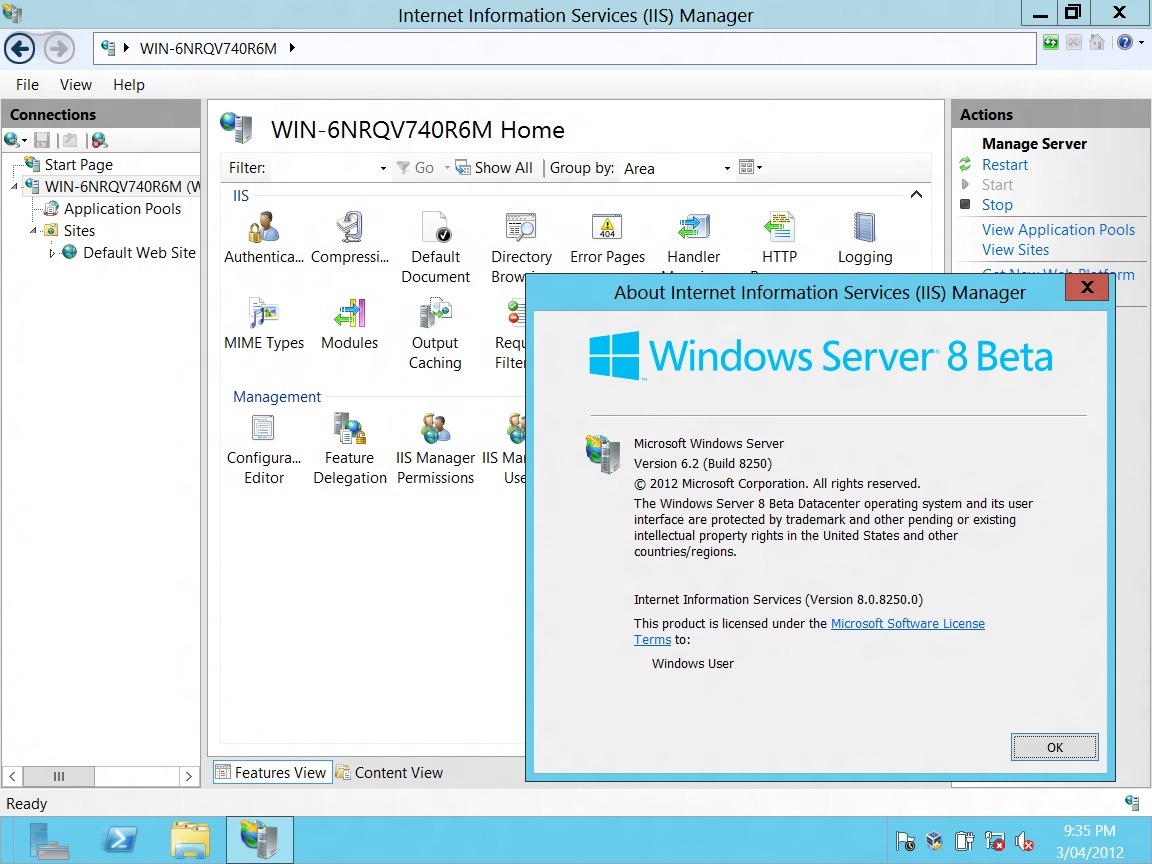
Task: Click the Help question mark icon
Action: [1125, 43]
